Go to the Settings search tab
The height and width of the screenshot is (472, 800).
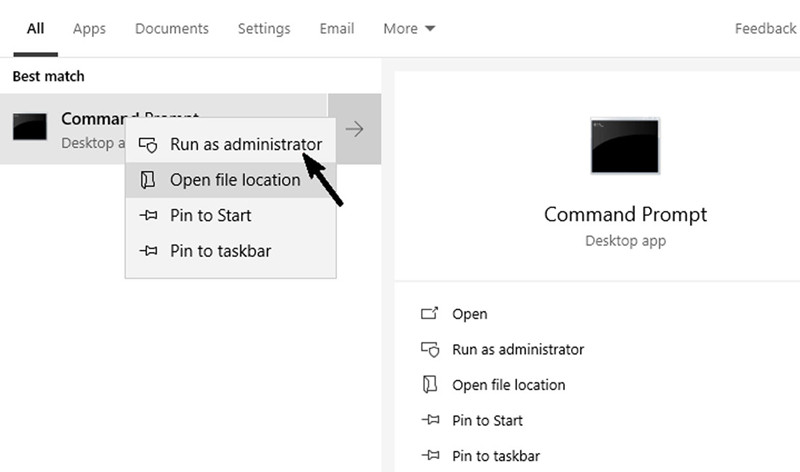tap(264, 29)
